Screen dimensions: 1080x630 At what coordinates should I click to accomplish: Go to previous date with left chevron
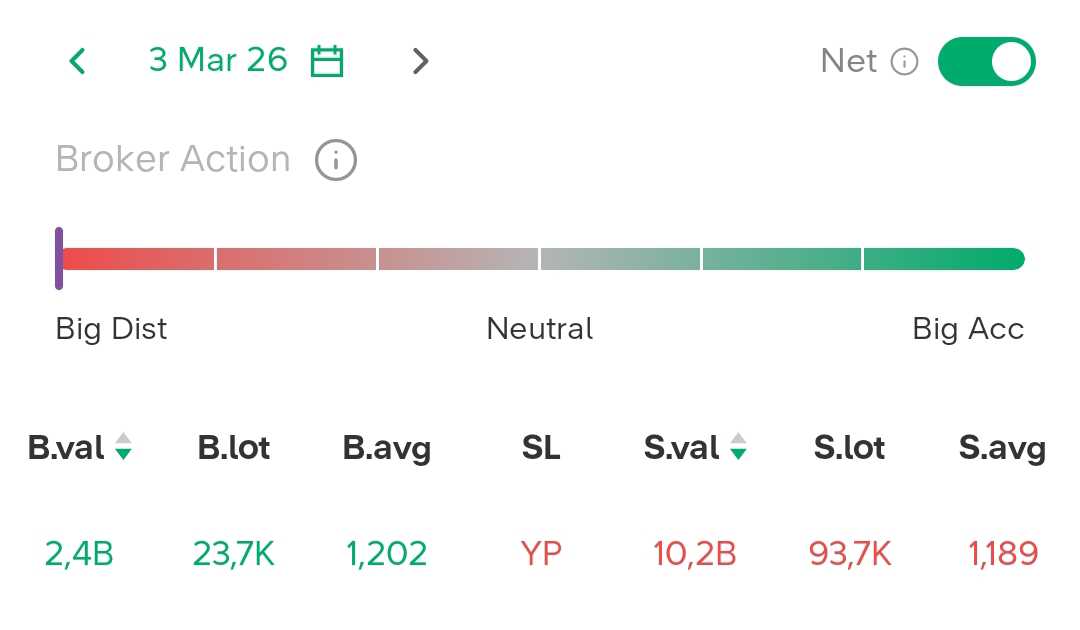pos(77,62)
